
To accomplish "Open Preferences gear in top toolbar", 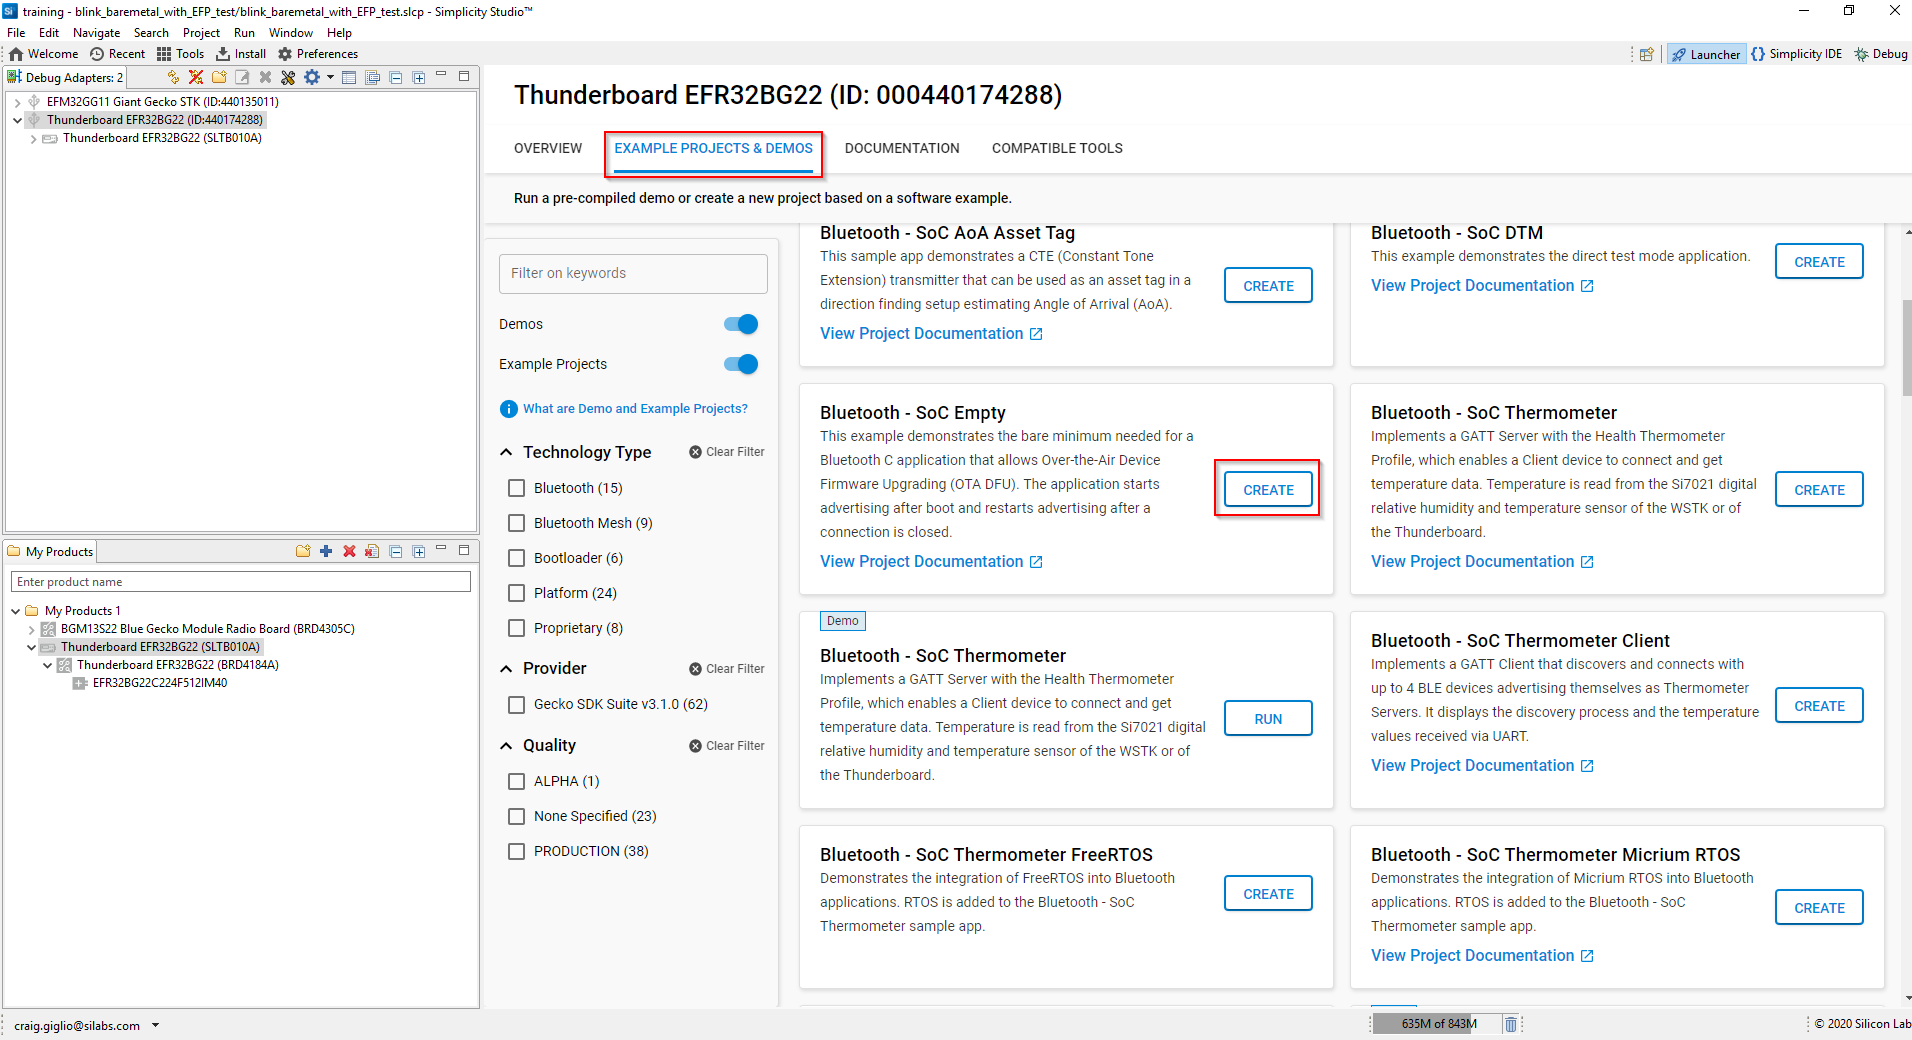I will tap(285, 54).
